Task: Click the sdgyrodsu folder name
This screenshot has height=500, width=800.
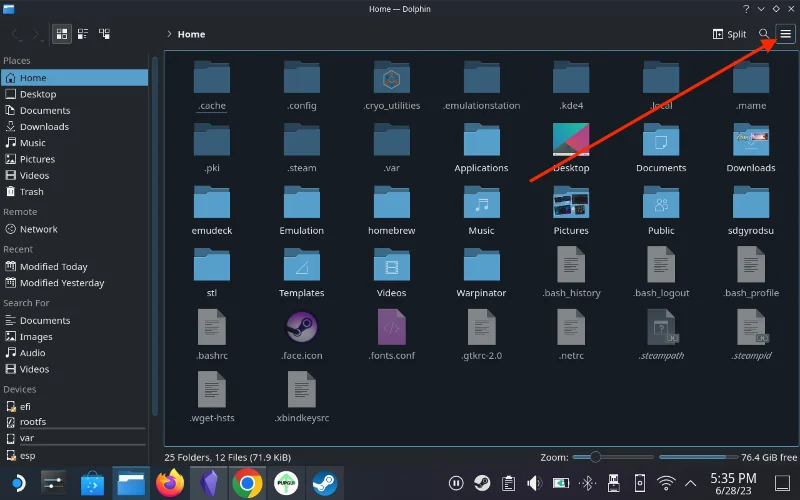Action: 751,231
